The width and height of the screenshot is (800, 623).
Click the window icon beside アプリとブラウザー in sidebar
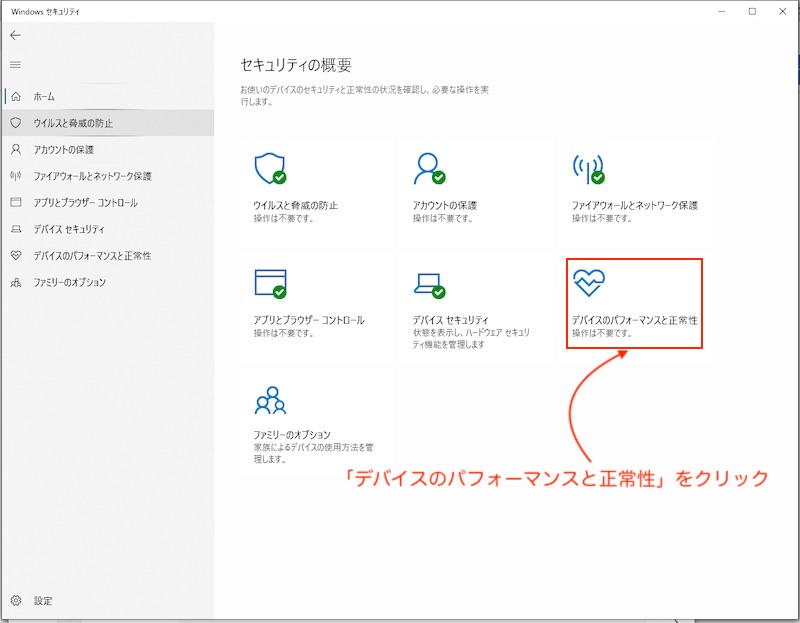(x=16, y=203)
